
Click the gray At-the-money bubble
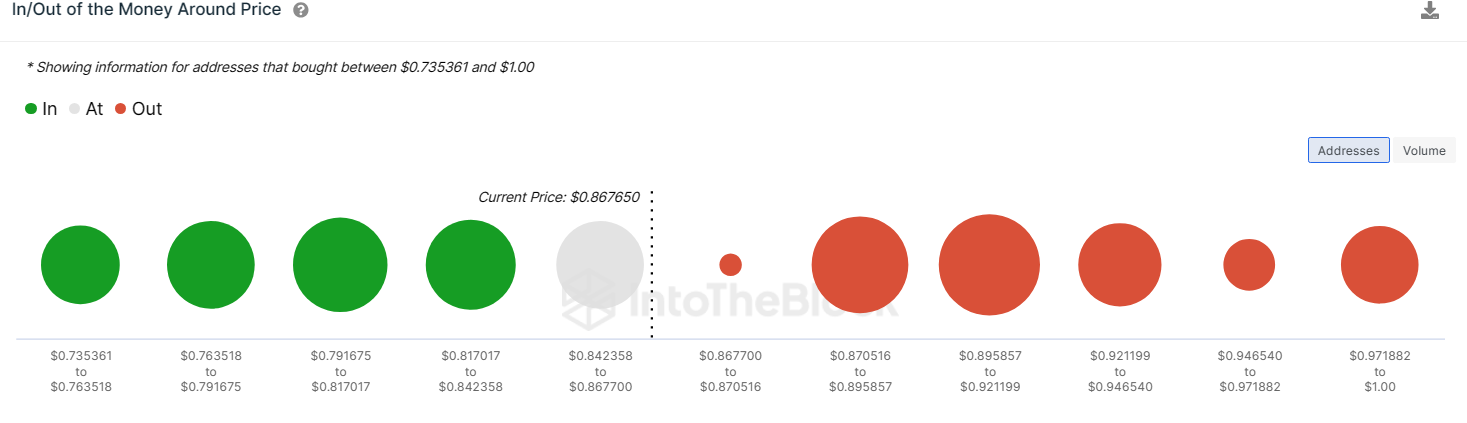600,265
